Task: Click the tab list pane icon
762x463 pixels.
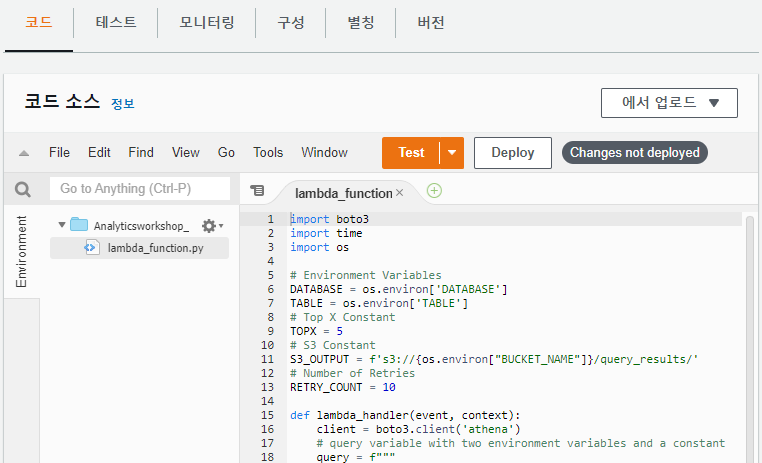Action: 257,190
